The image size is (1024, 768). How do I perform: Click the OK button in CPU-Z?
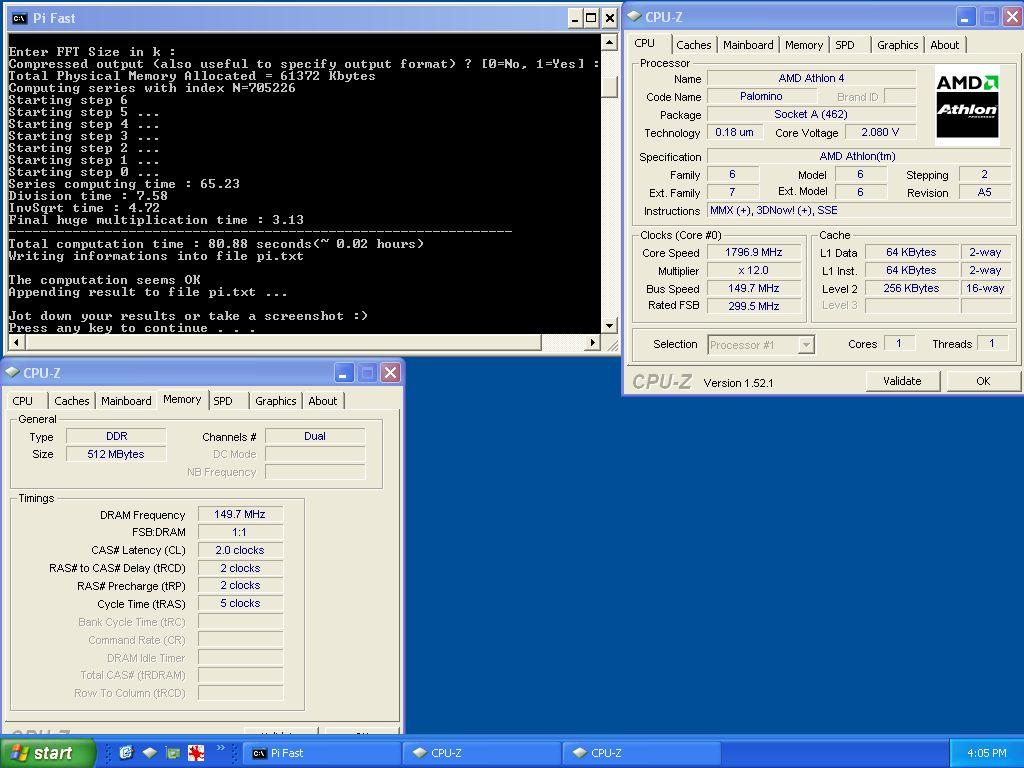984,381
